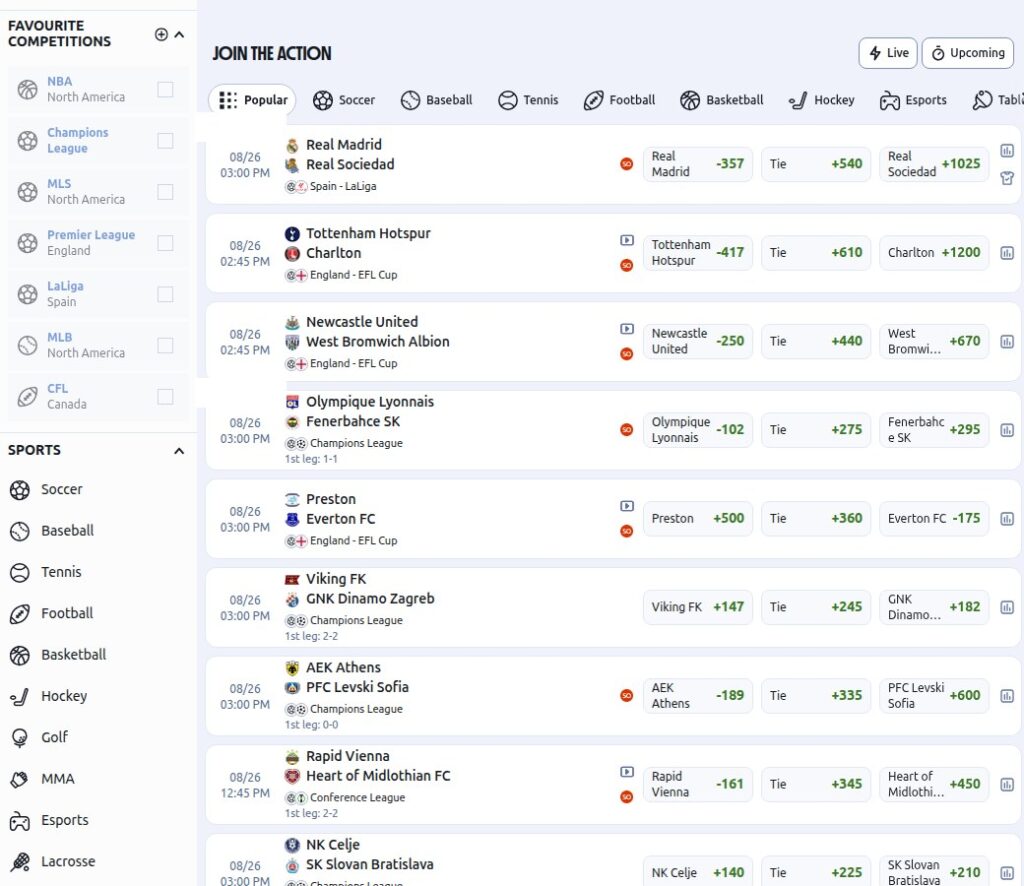The height and width of the screenshot is (886, 1024).
Task: Bet on Heart of Midlothian at +450
Action: click(934, 784)
